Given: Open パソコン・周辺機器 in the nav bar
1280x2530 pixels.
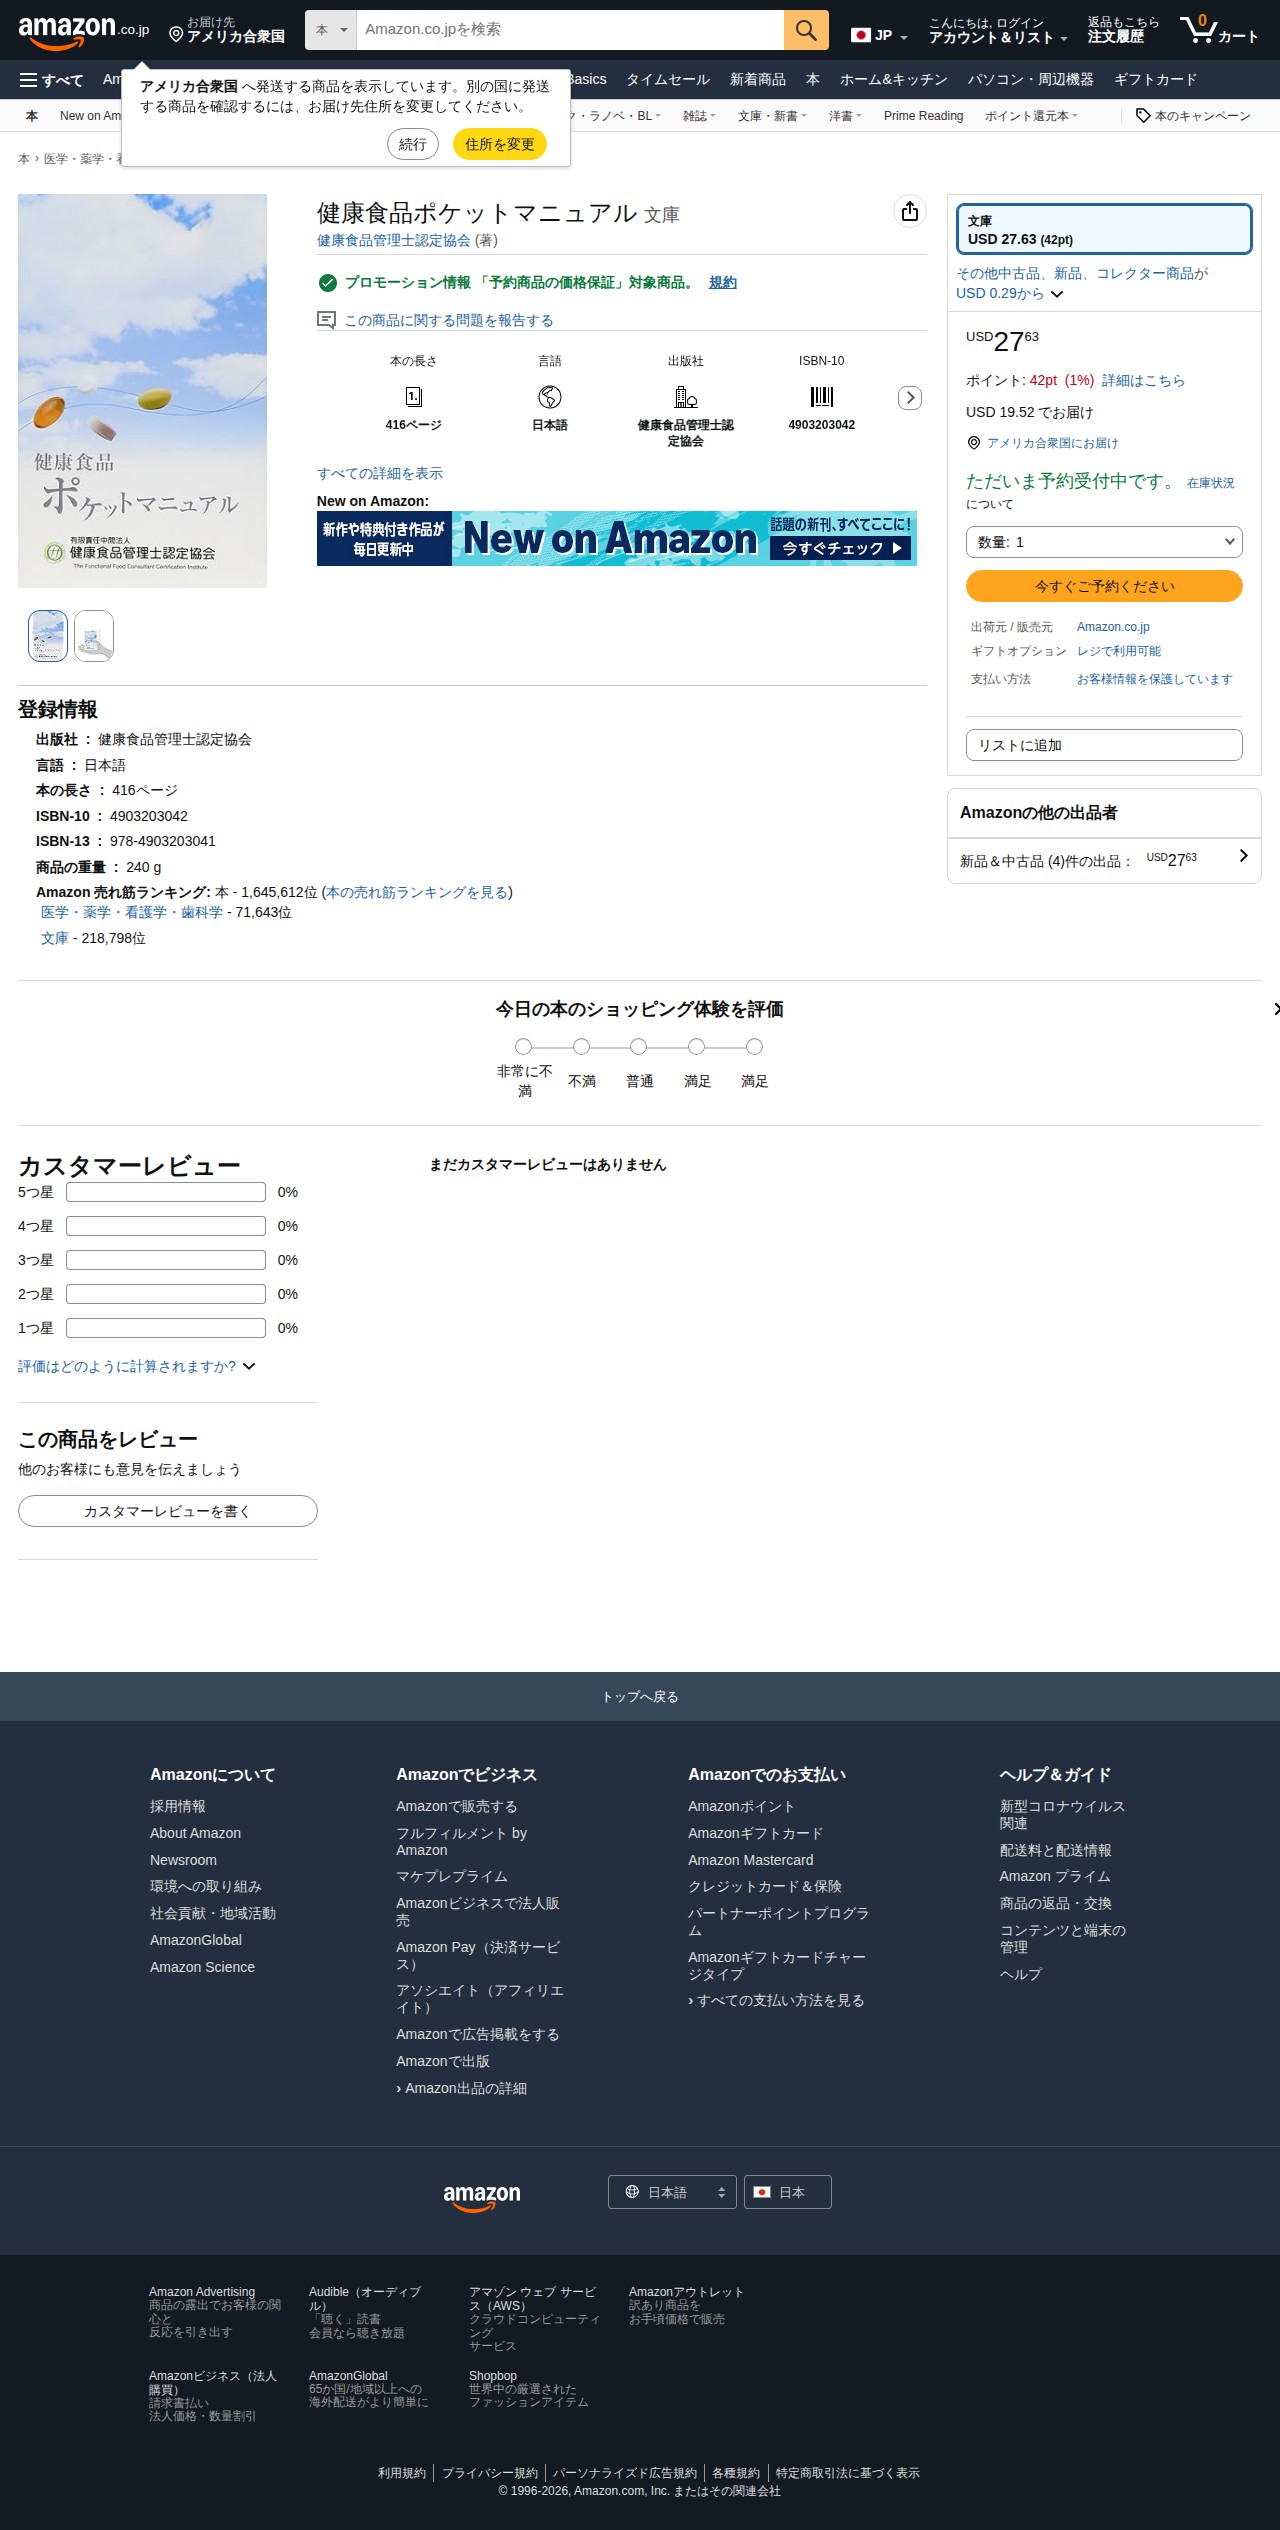Looking at the screenshot, I should 1031,80.
